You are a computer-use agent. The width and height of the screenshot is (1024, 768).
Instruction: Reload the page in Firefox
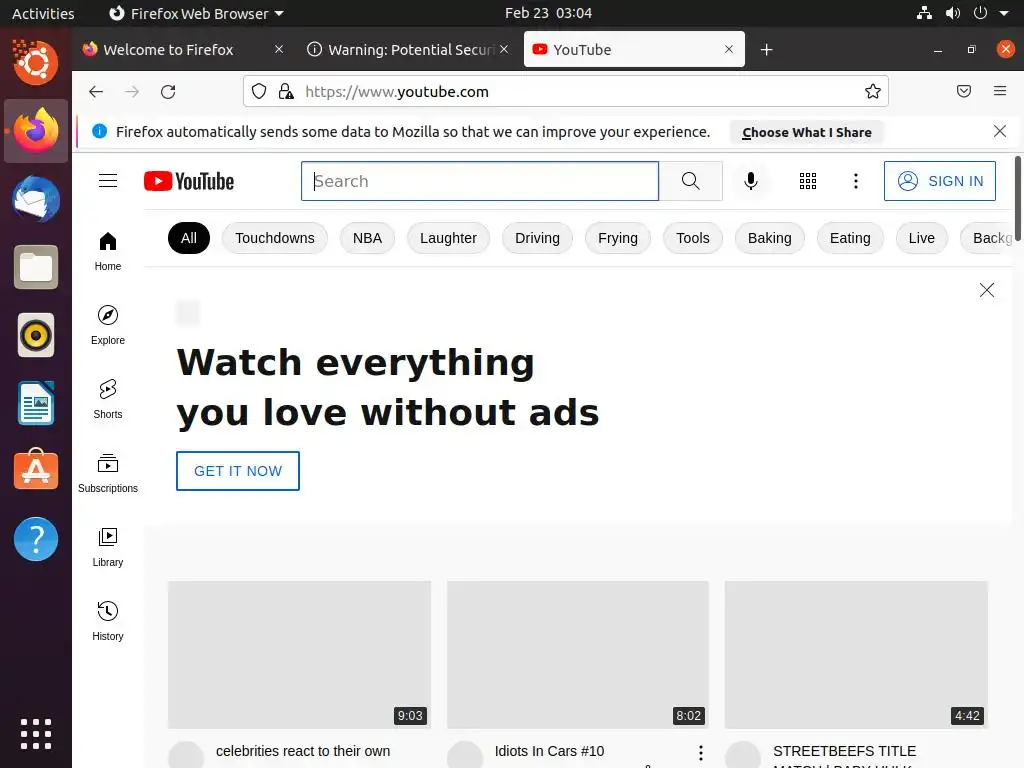tap(168, 91)
